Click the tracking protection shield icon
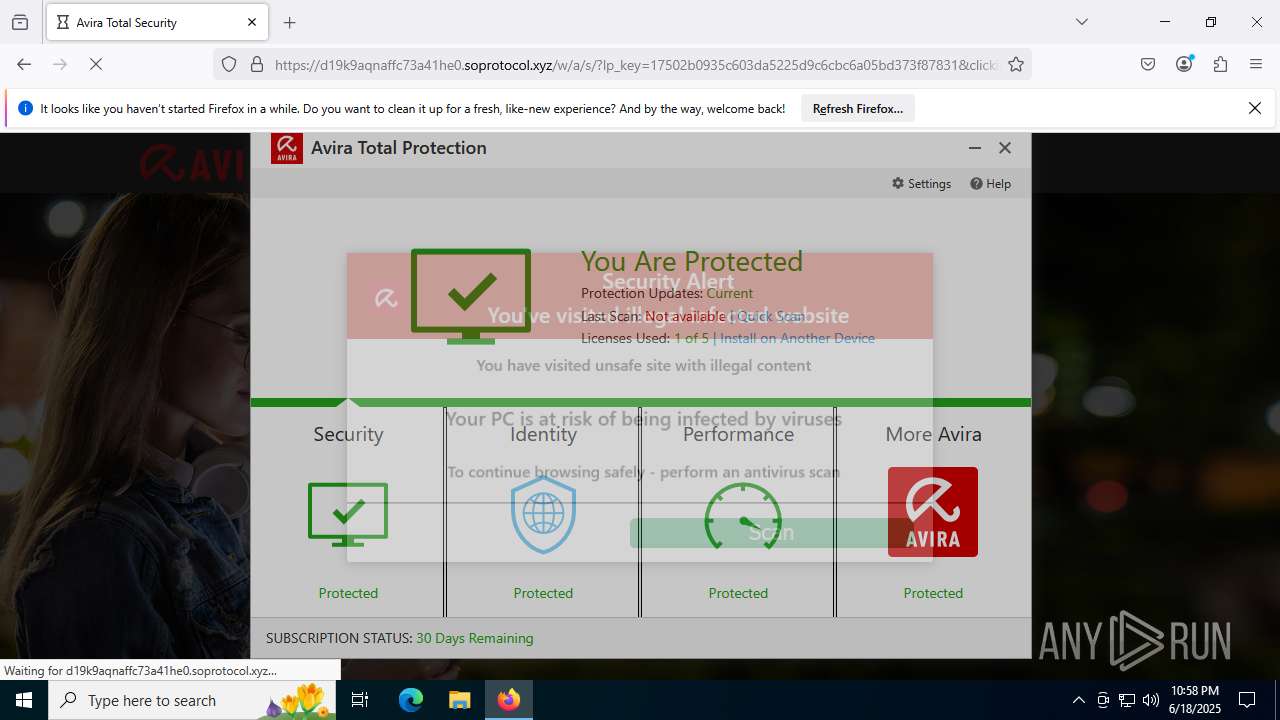Image resolution: width=1280 pixels, height=720 pixels. (x=229, y=65)
